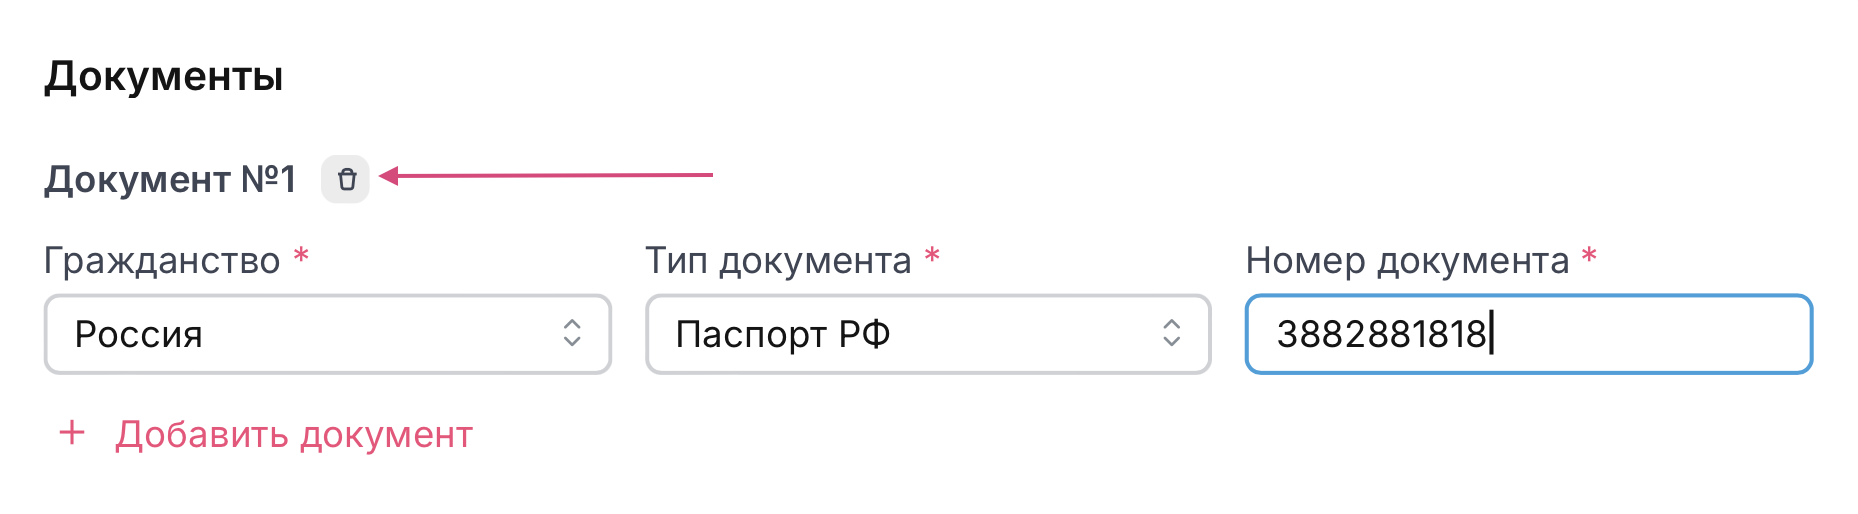This screenshot has height=514, width=1858.
Task: Click the entered number 3882881818
Action: tap(1382, 334)
